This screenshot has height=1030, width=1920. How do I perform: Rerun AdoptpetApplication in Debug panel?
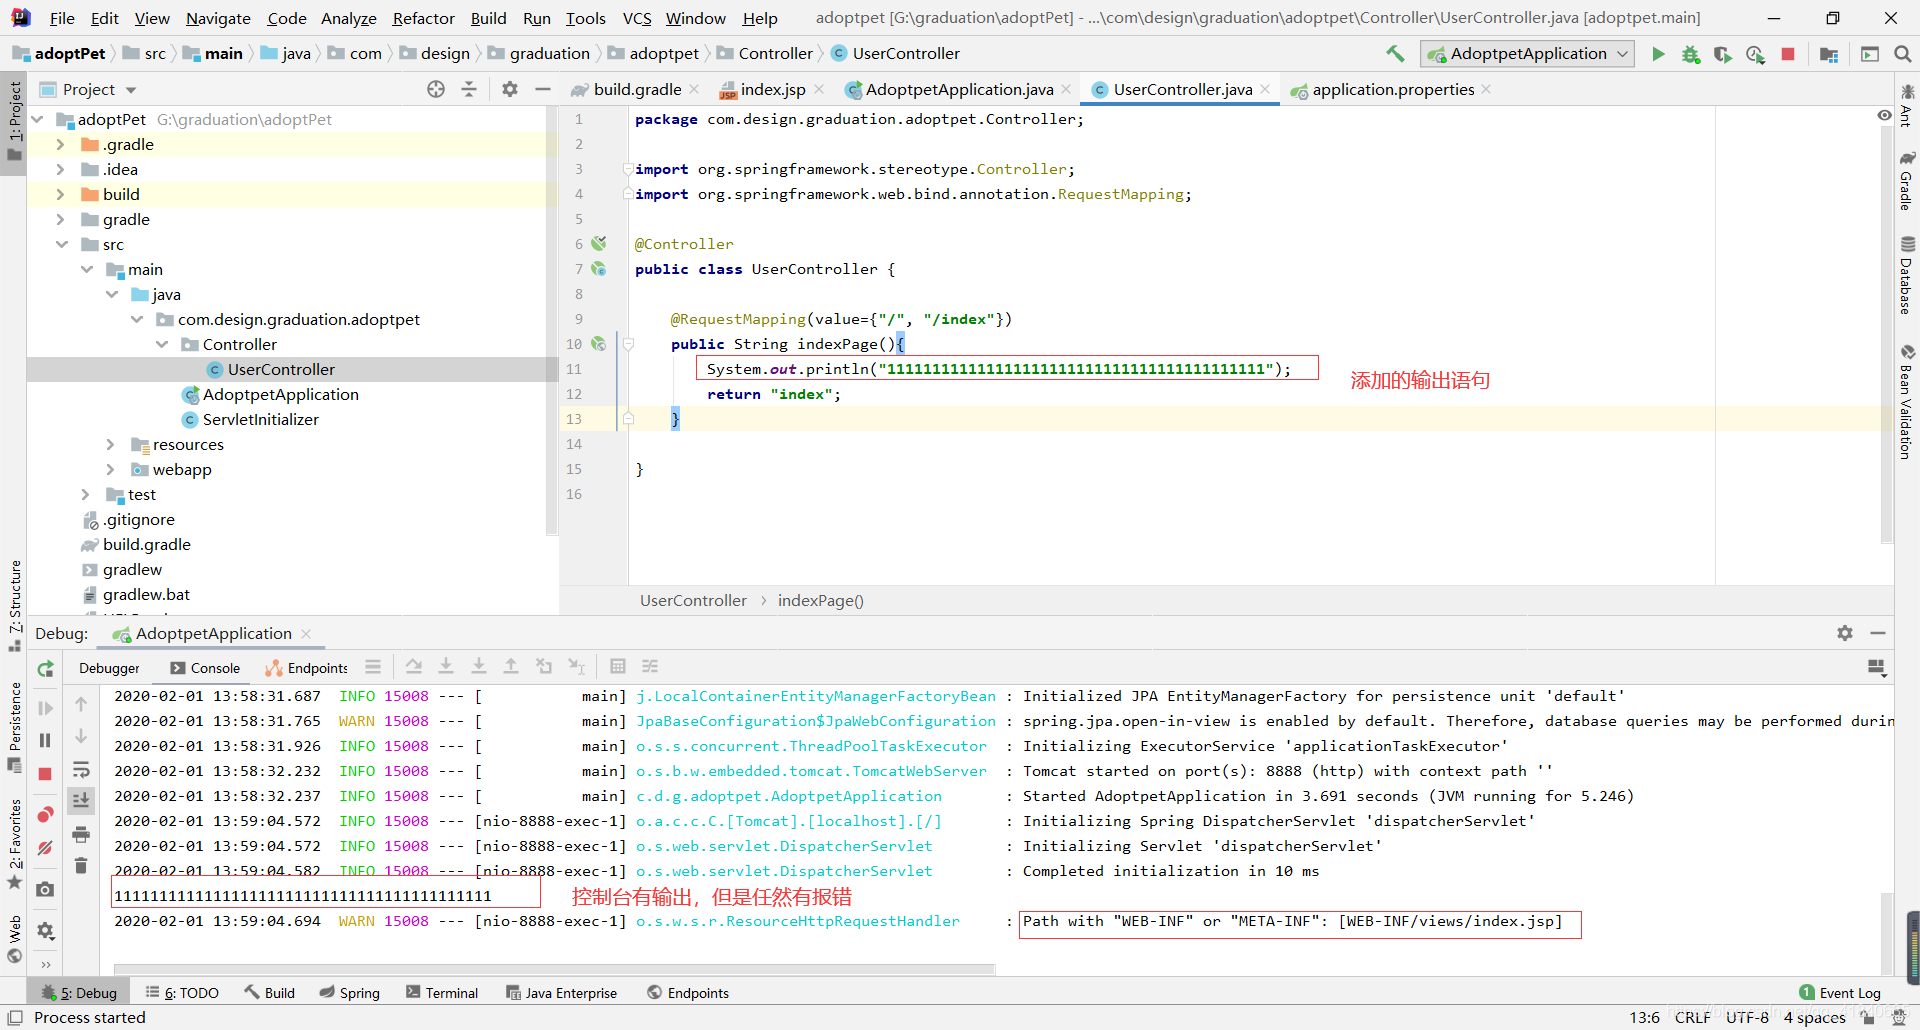tap(45, 669)
